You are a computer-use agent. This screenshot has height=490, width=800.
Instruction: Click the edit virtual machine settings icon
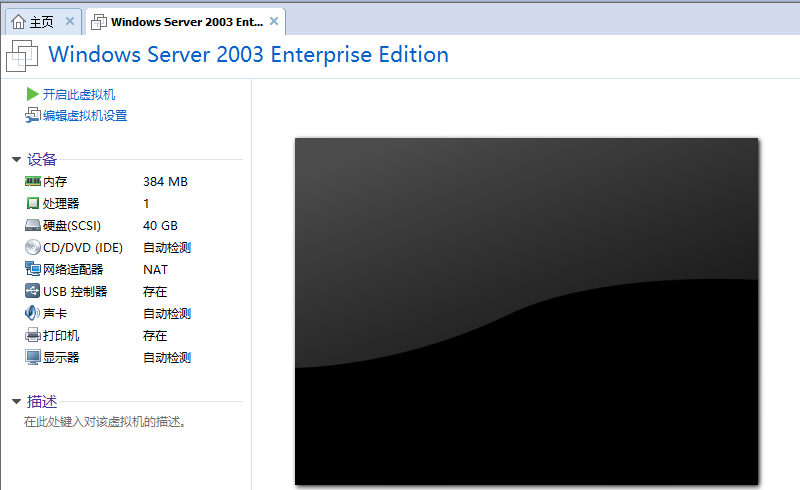pyautogui.click(x=33, y=115)
